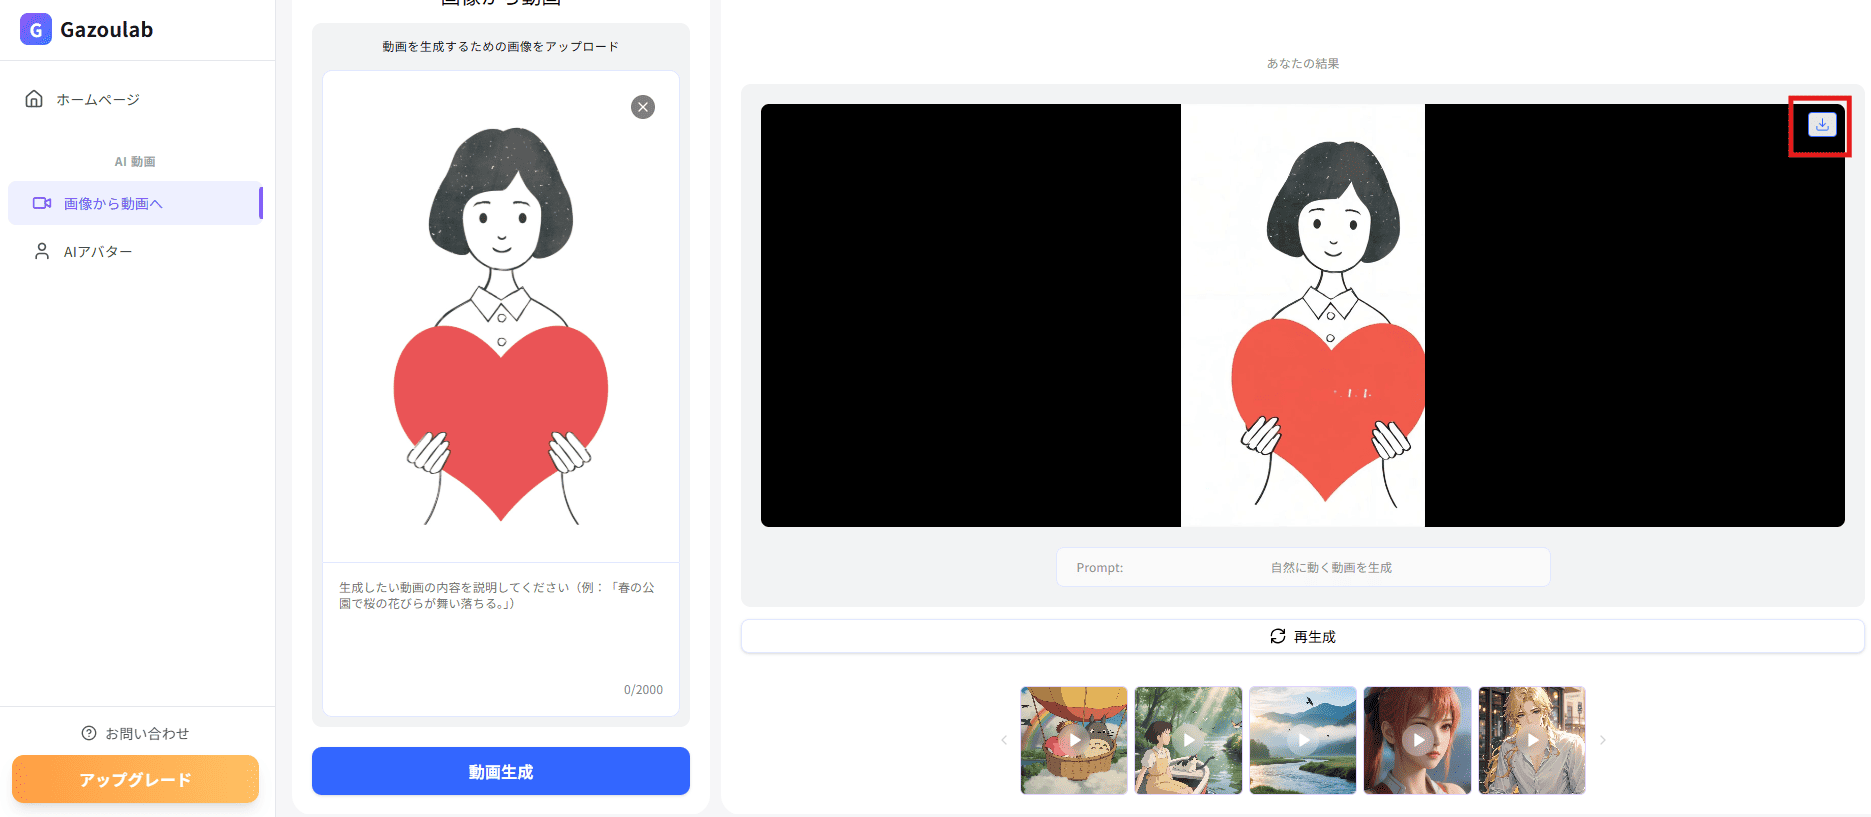Viewport: 1871px width, 817px height.
Task: Select 画像から動画へ menu item
Action: click(136, 203)
